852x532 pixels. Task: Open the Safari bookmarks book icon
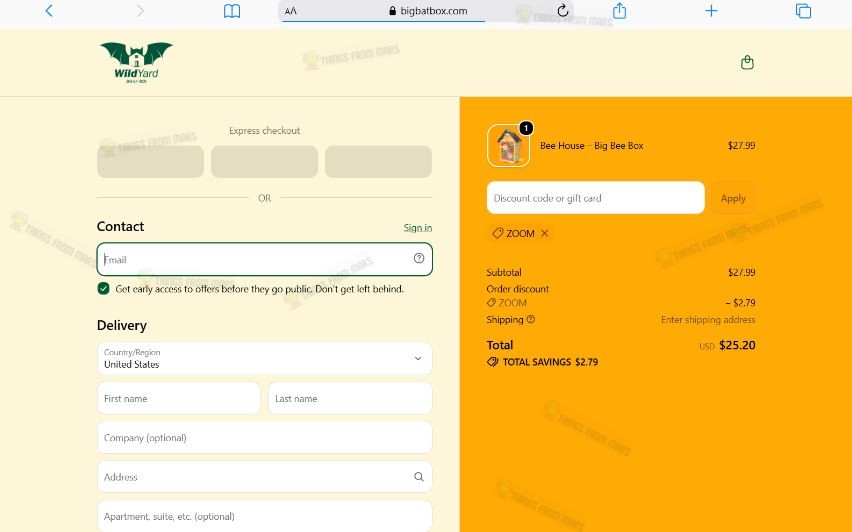tap(232, 11)
